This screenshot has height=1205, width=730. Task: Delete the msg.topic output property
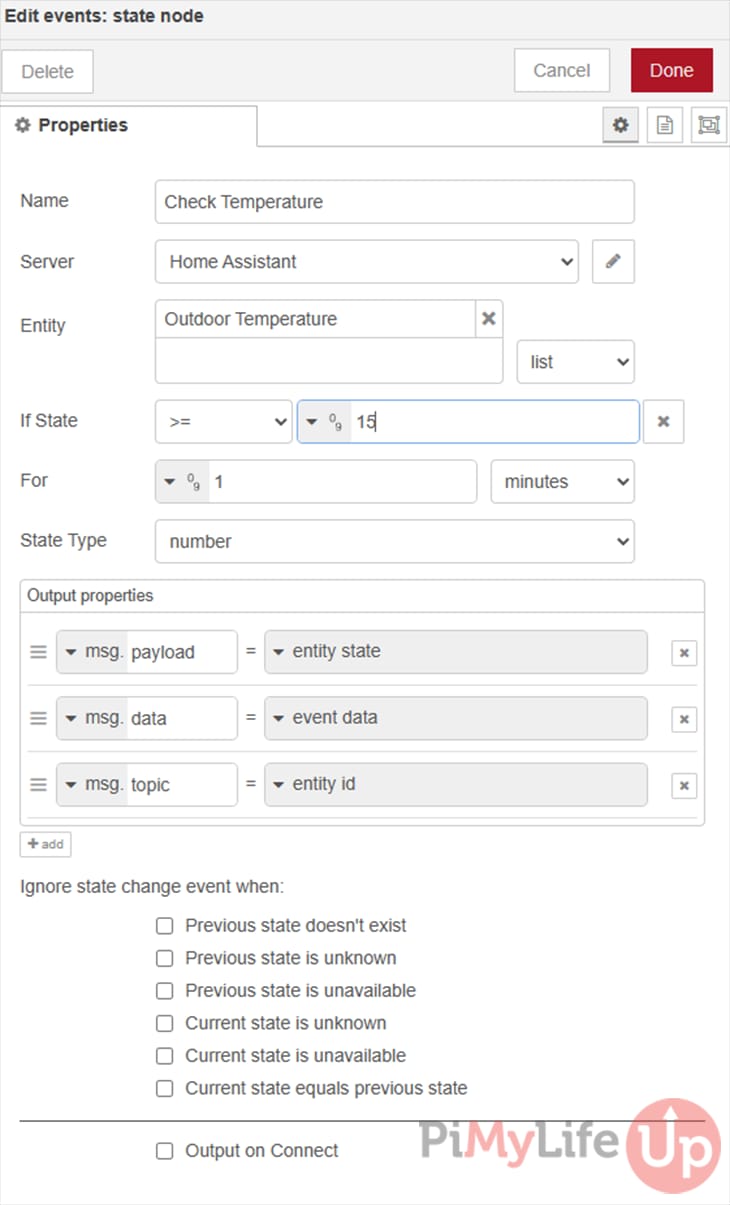coord(684,786)
